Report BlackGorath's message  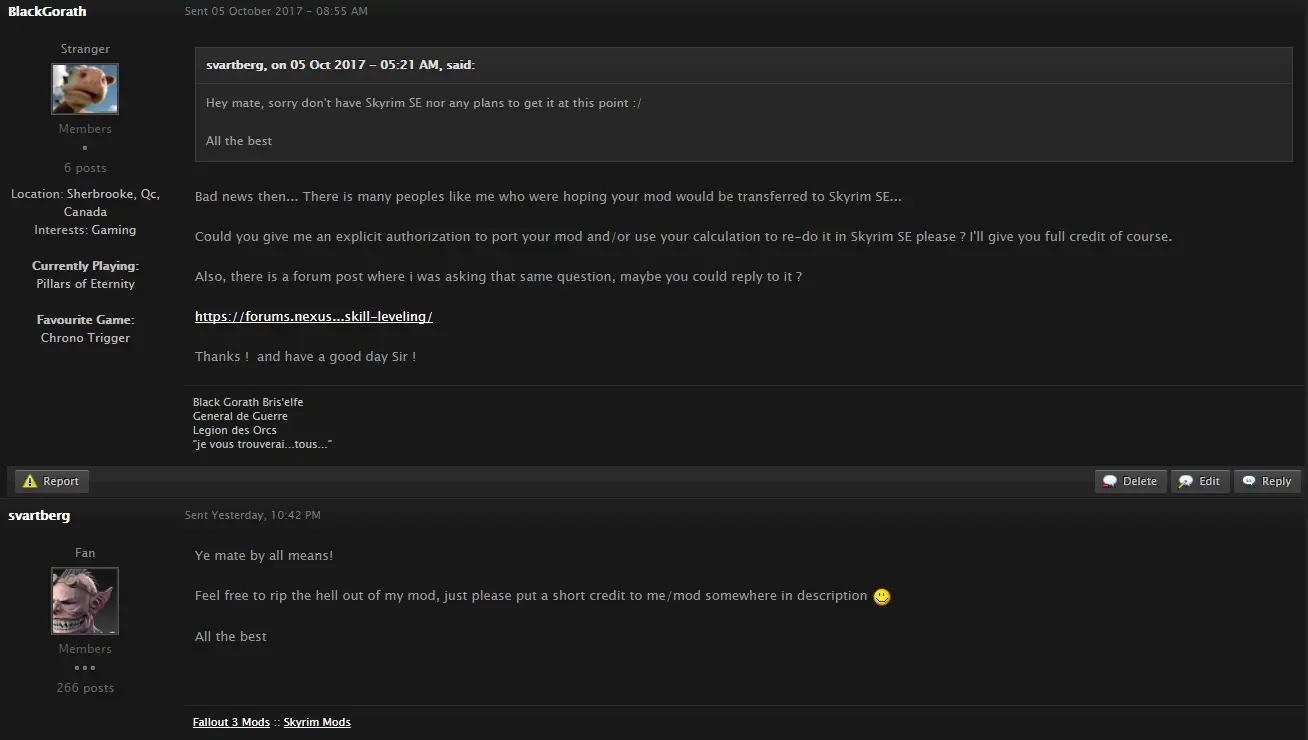(x=51, y=481)
